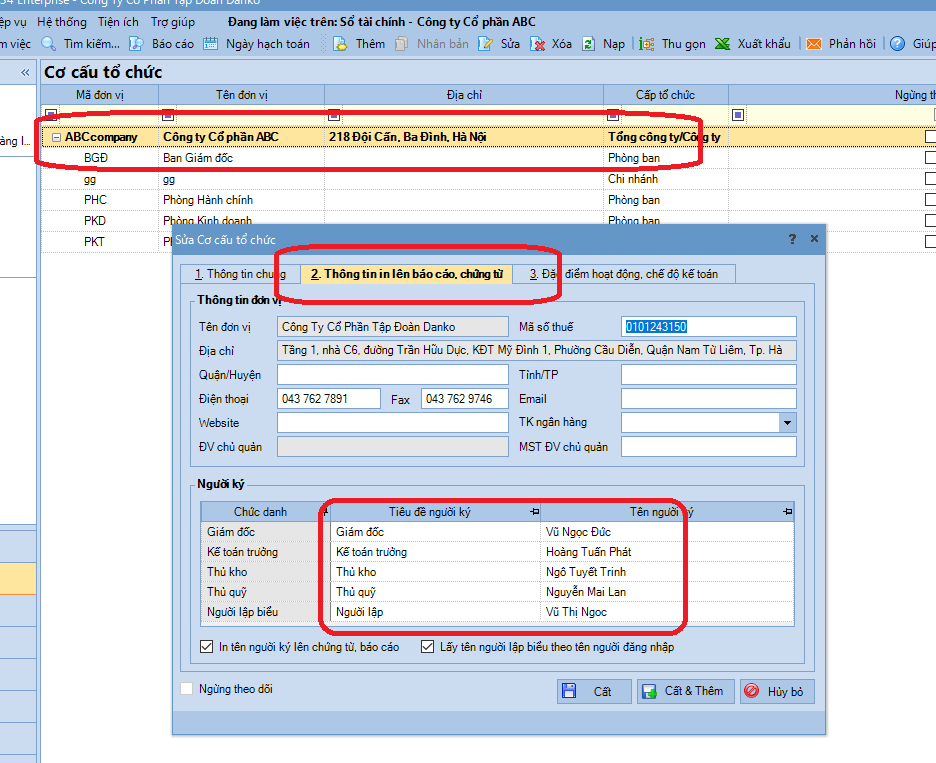The width and height of the screenshot is (936, 763).
Task: Select the Vũ Ngọc Đức signer name cell
Action: pos(667,531)
